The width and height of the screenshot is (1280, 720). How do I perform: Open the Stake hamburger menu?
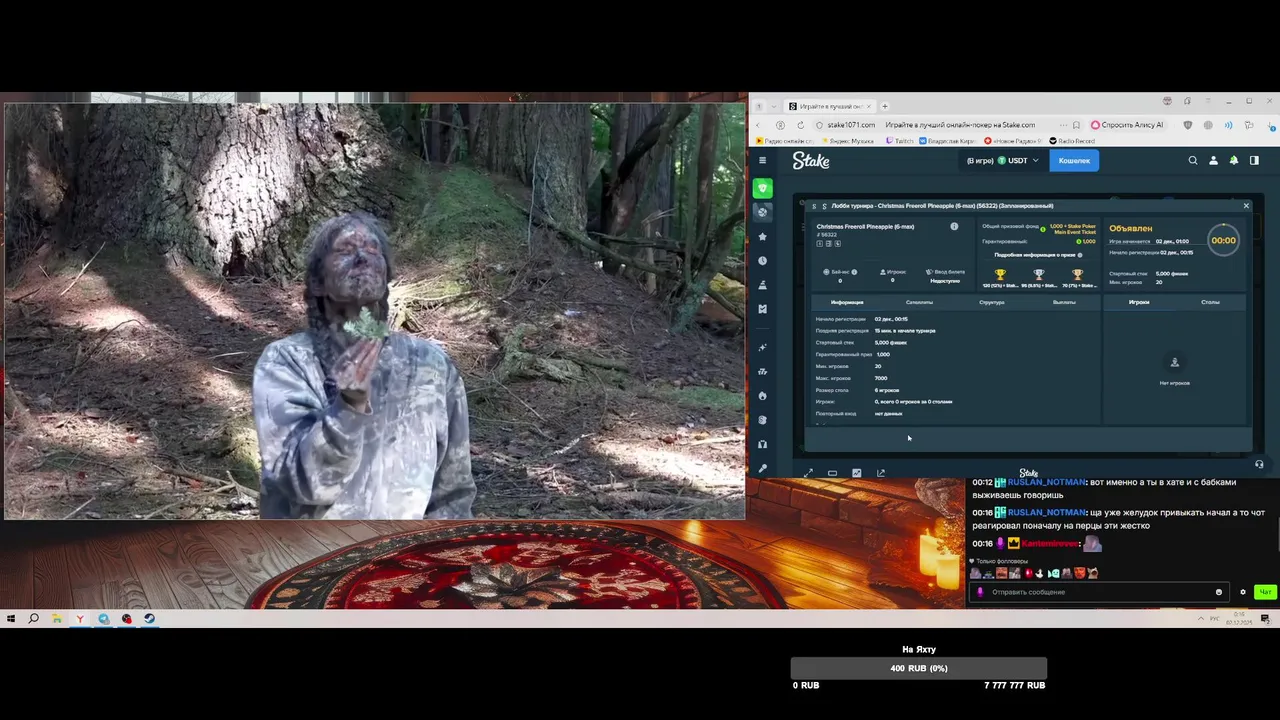coord(762,160)
